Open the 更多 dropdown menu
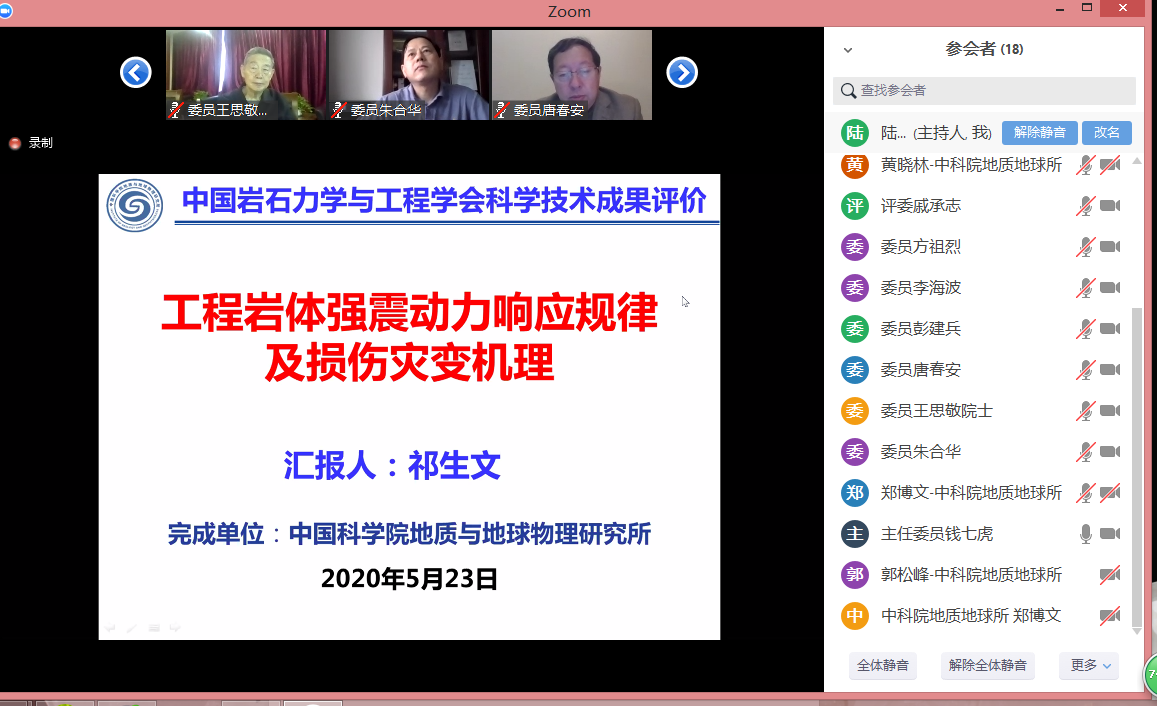 [1089, 665]
